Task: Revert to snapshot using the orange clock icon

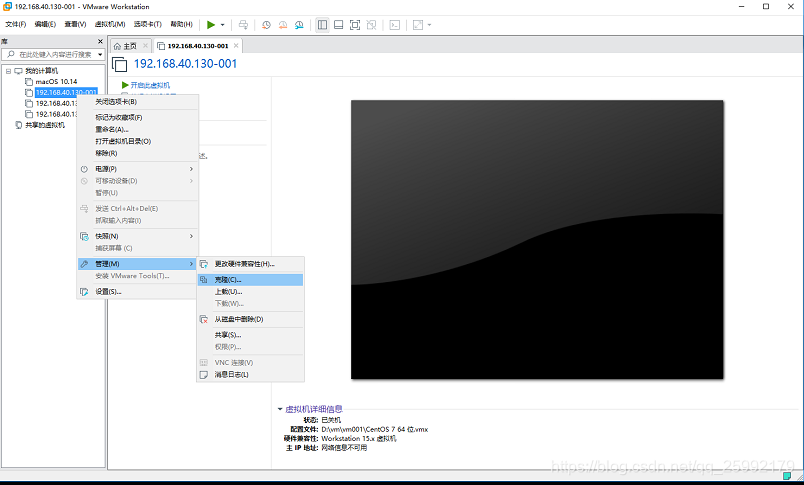Action: click(283, 25)
